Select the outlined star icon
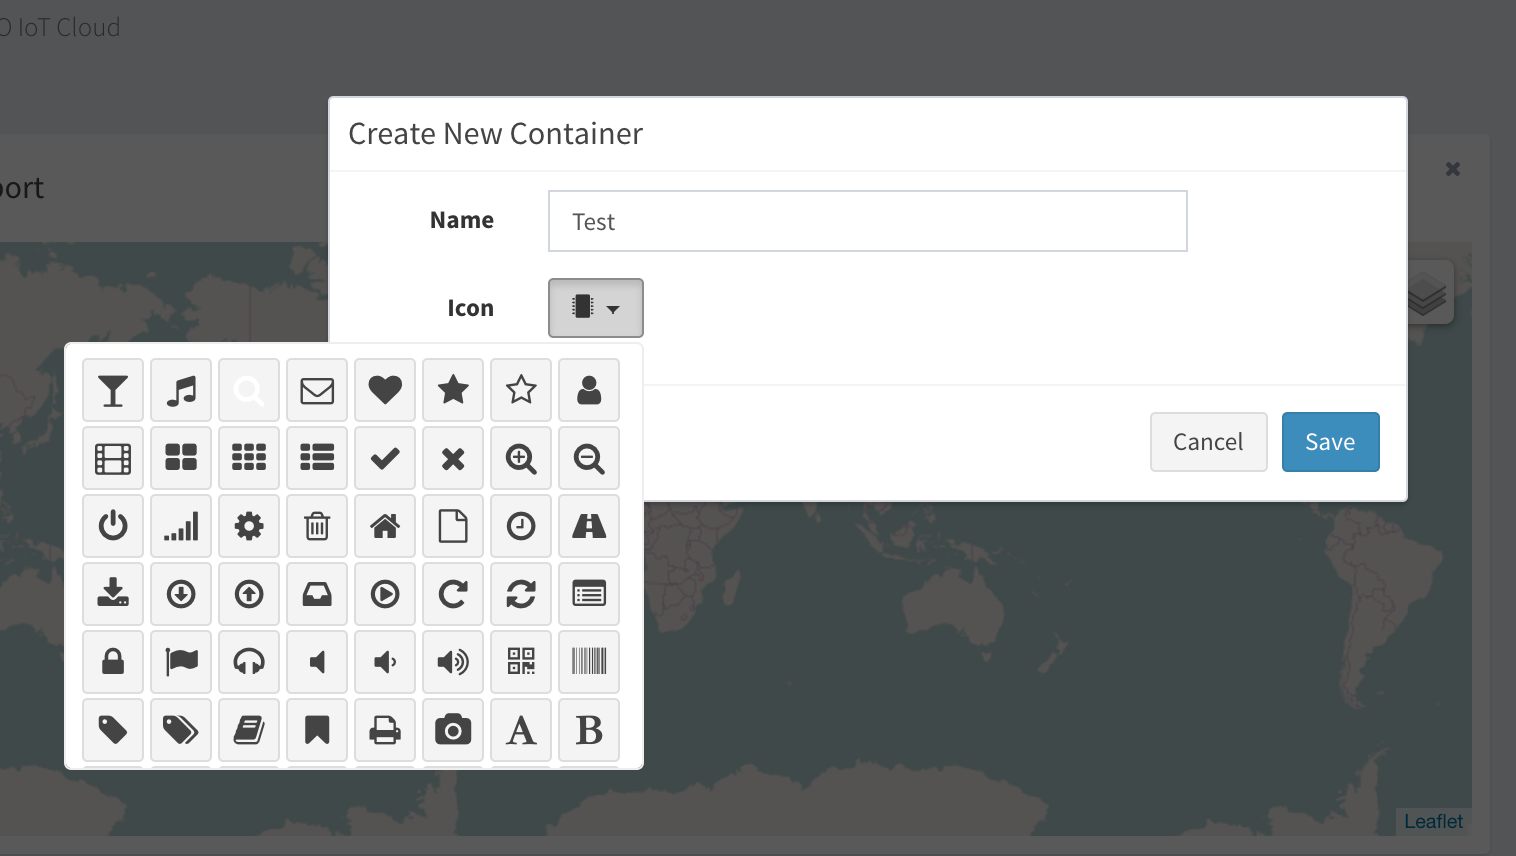1516x856 pixels. pos(521,390)
